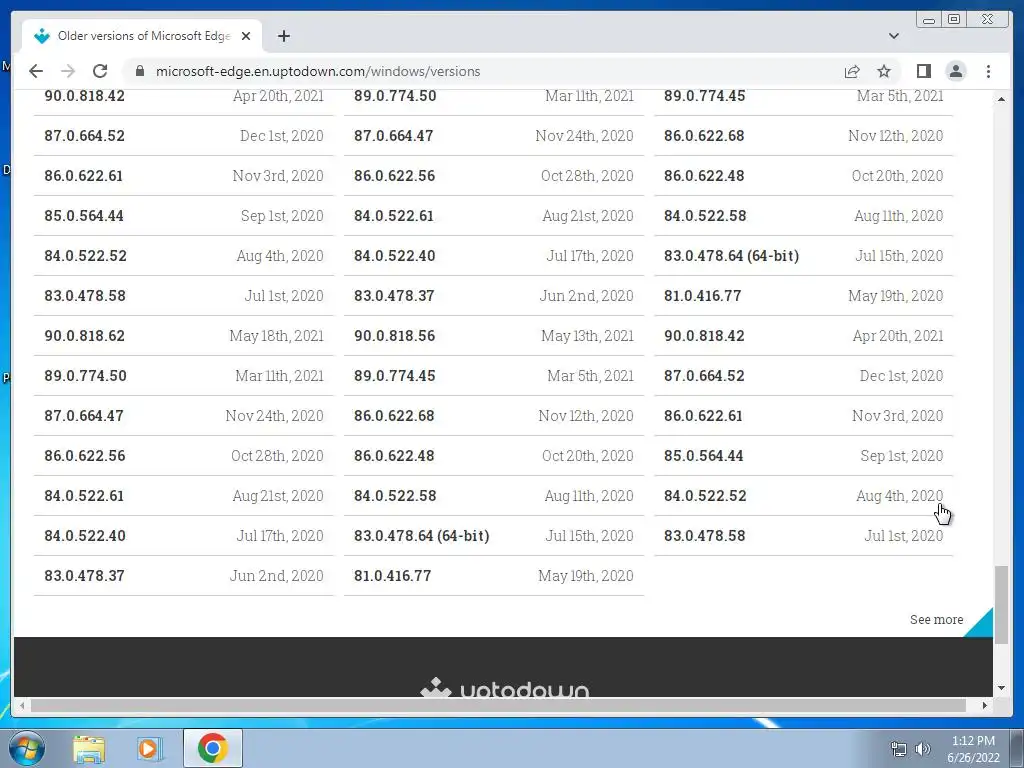Open version 86.0.622.61 dated Nov 3rd, 2020 in right column
The width and height of the screenshot is (1024, 768).
coord(803,415)
